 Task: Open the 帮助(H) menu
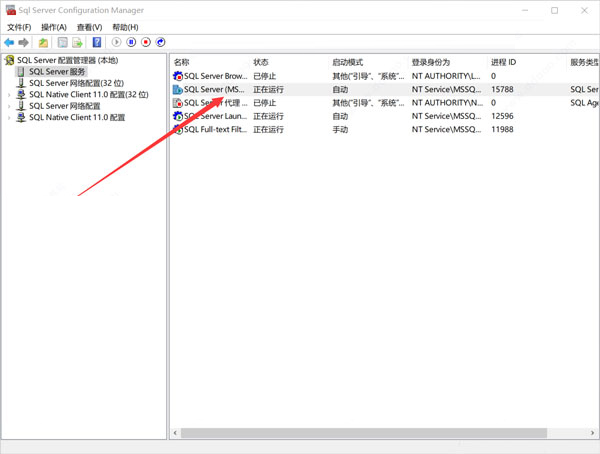click(125, 27)
